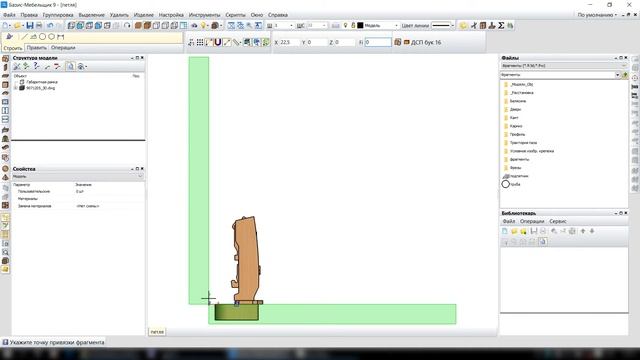Click the down arrow icon in Библиотекарь
Screen dimensions: 640x360
coord(592,231)
